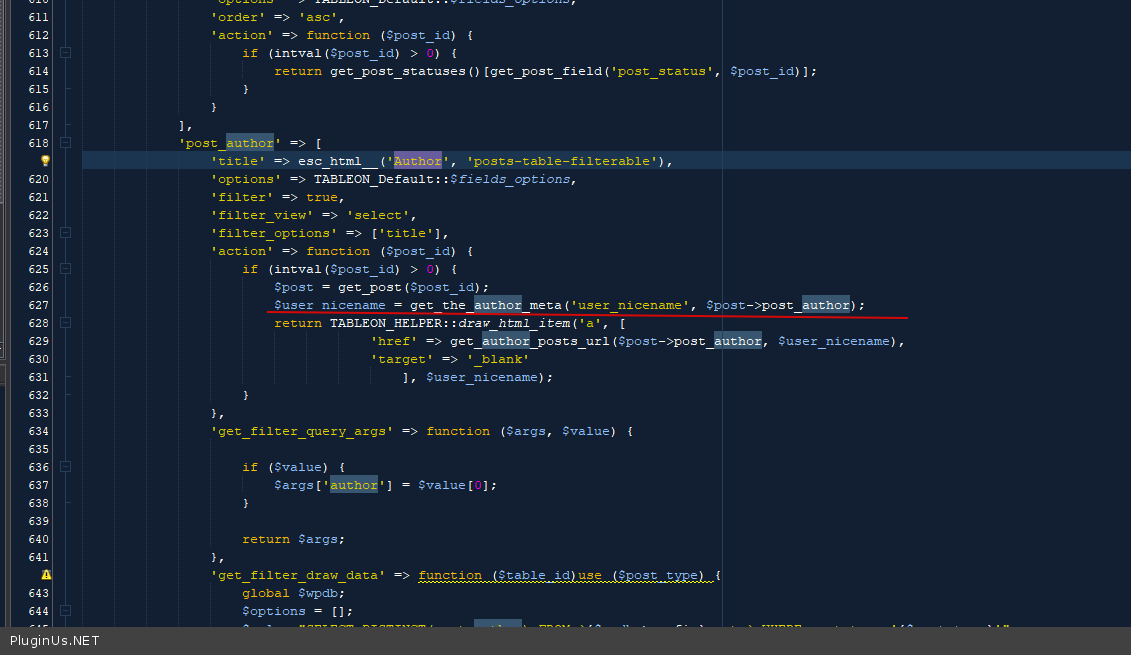Screen dimensions: 1131x655
Task: Click 'get_filter_draw_data' key text
Action: (298, 575)
